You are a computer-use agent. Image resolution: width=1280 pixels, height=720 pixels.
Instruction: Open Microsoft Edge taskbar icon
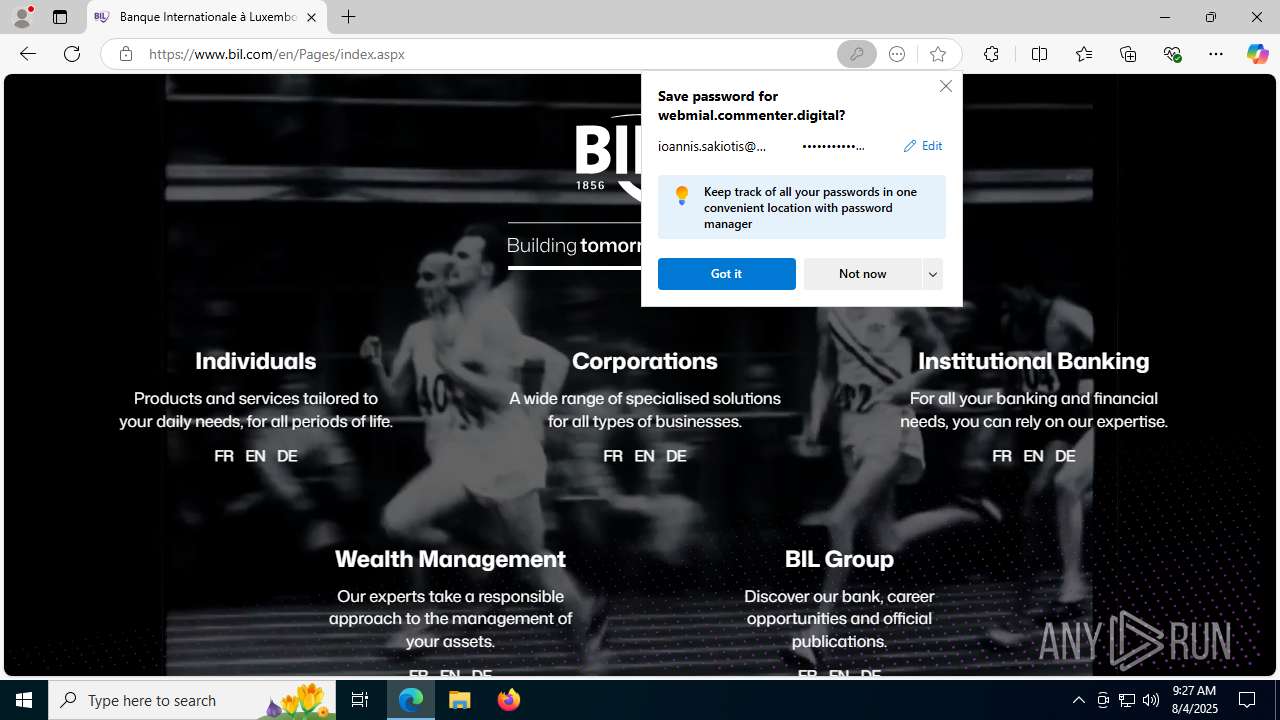[411, 700]
